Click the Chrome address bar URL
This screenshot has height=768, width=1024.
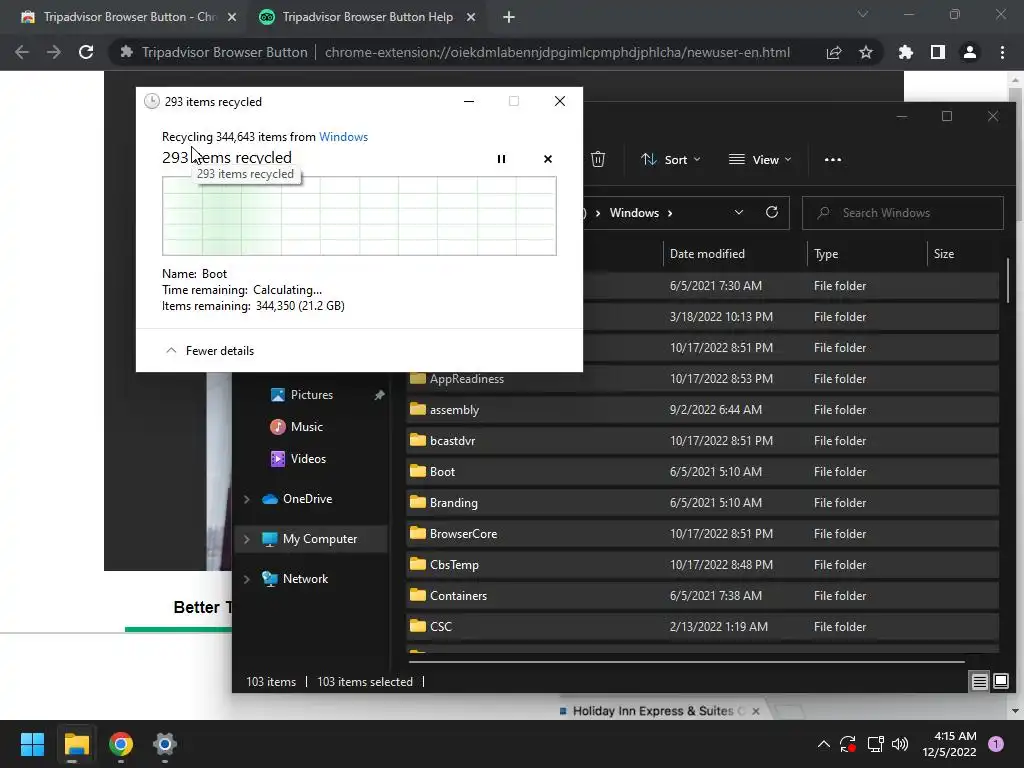pos(557,52)
